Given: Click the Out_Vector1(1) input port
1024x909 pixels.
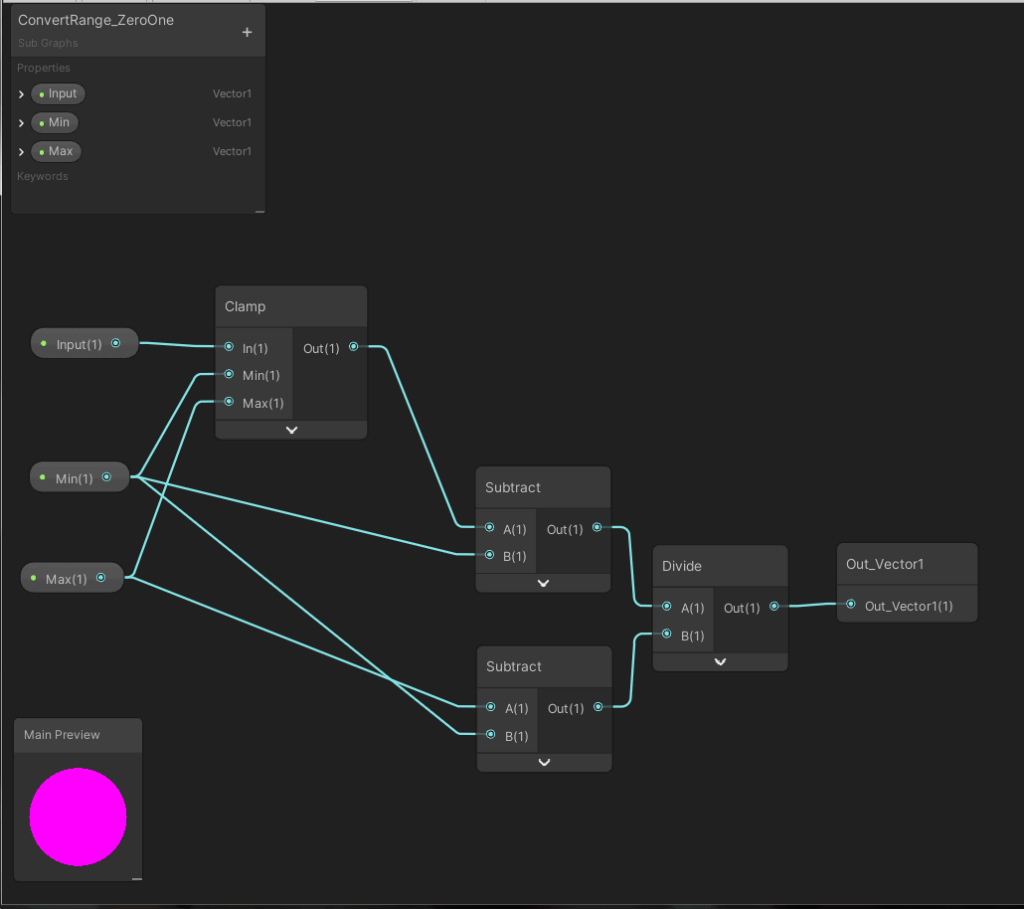Looking at the screenshot, I should tap(851, 604).
